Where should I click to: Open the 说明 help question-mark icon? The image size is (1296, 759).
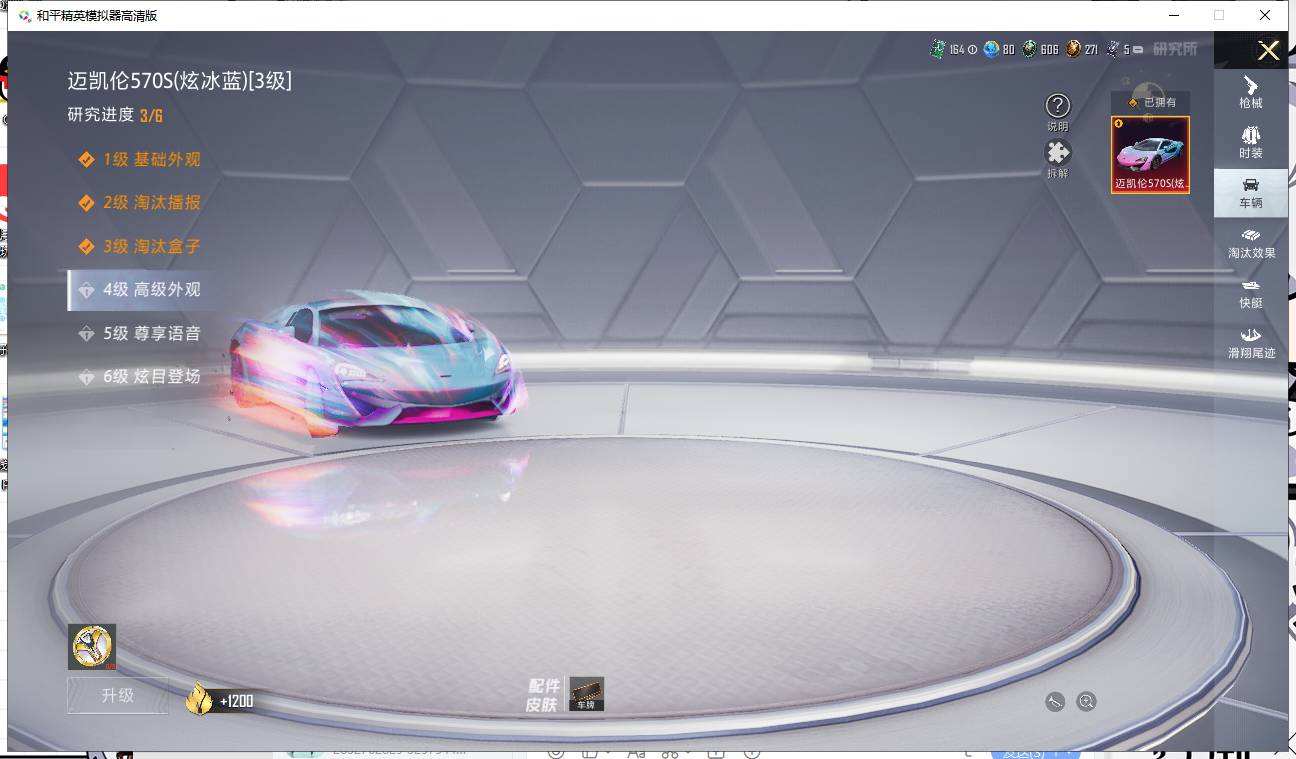click(1057, 106)
